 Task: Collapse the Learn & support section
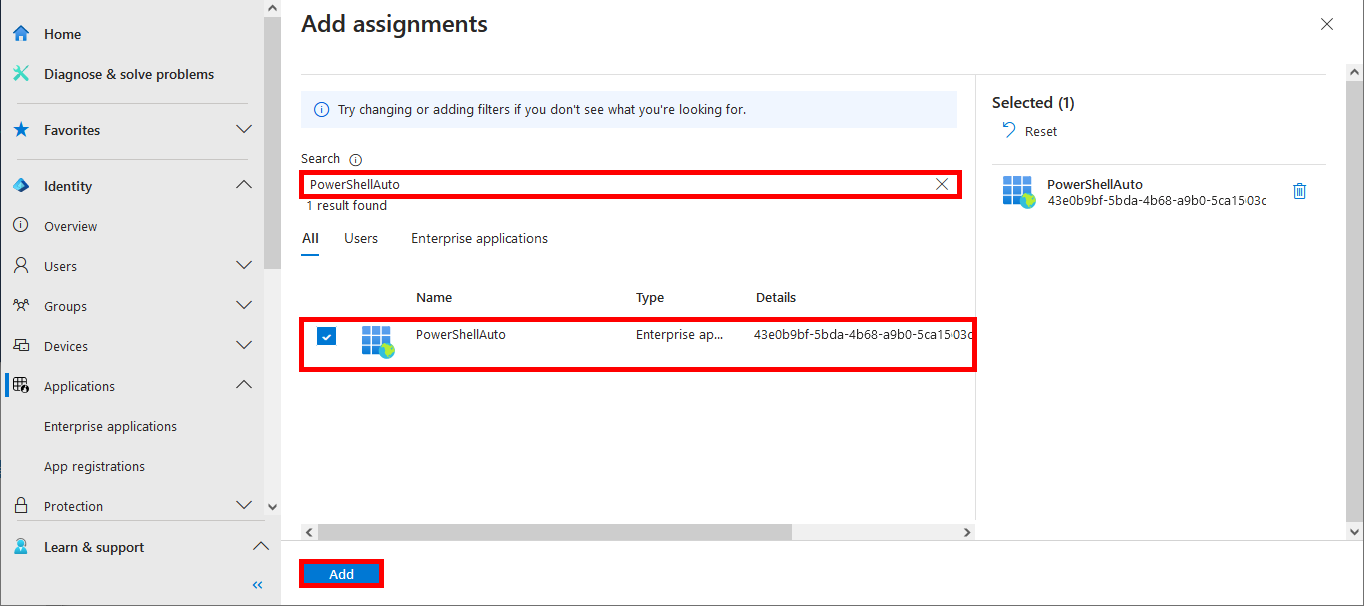[261, 546]
